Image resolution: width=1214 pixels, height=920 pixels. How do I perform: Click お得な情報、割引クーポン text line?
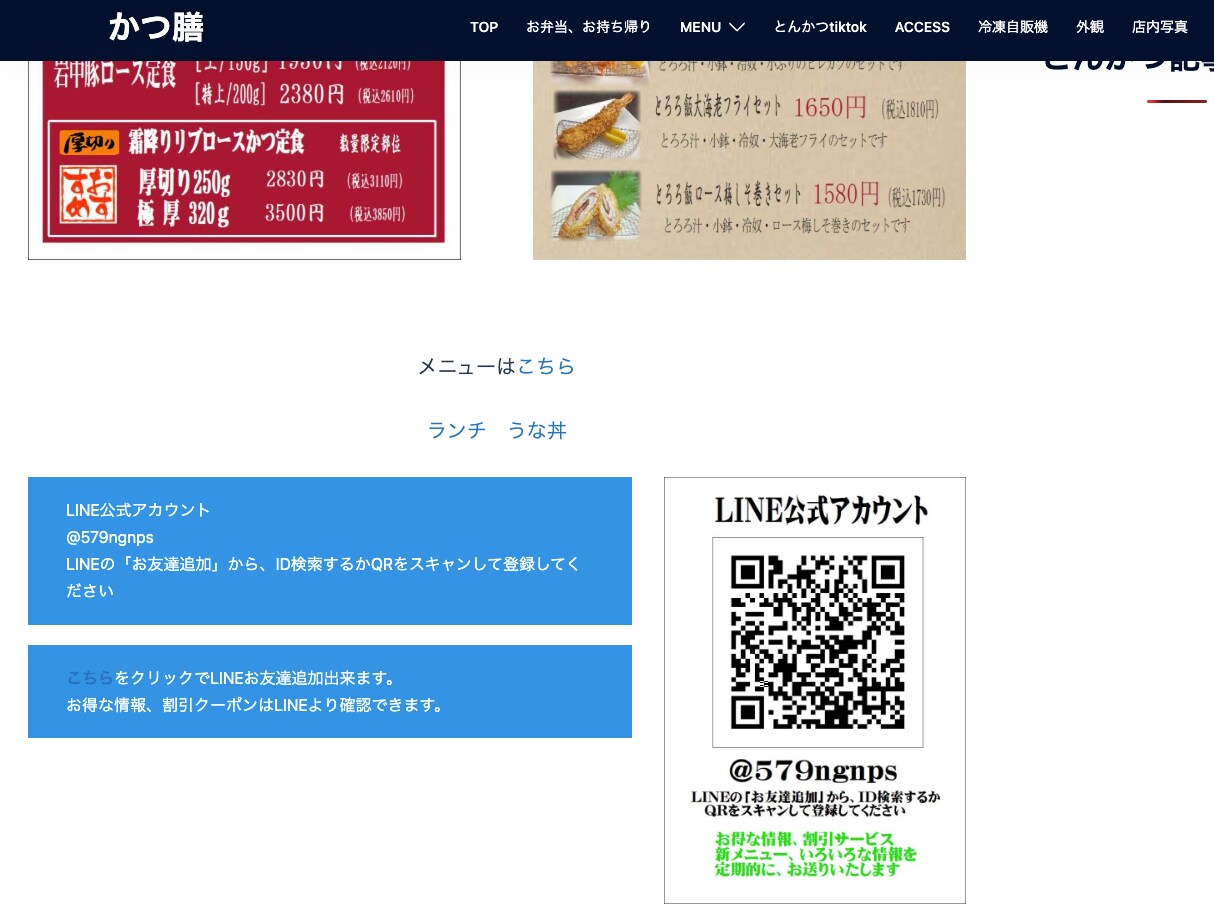pos(256,705)
